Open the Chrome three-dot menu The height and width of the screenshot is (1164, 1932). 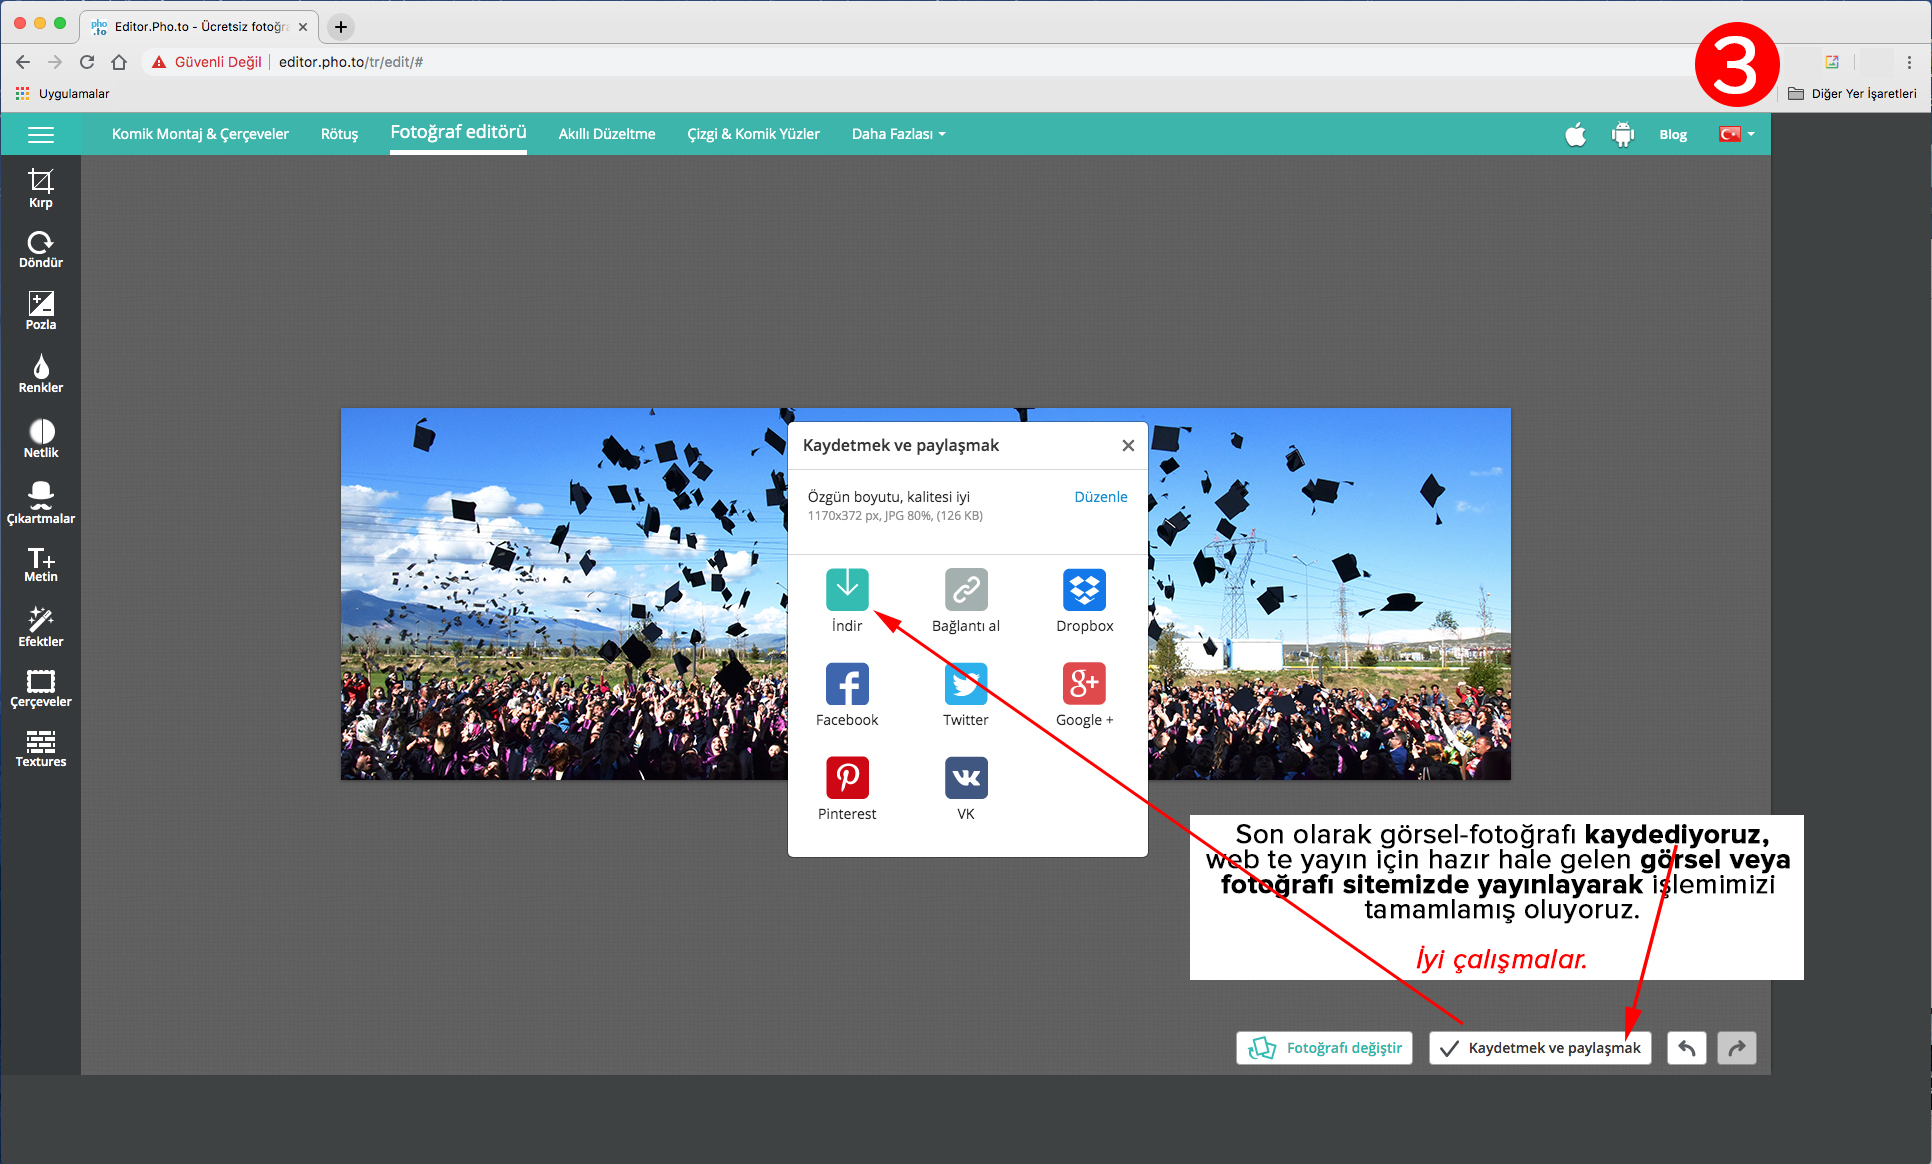(1909, 62)
